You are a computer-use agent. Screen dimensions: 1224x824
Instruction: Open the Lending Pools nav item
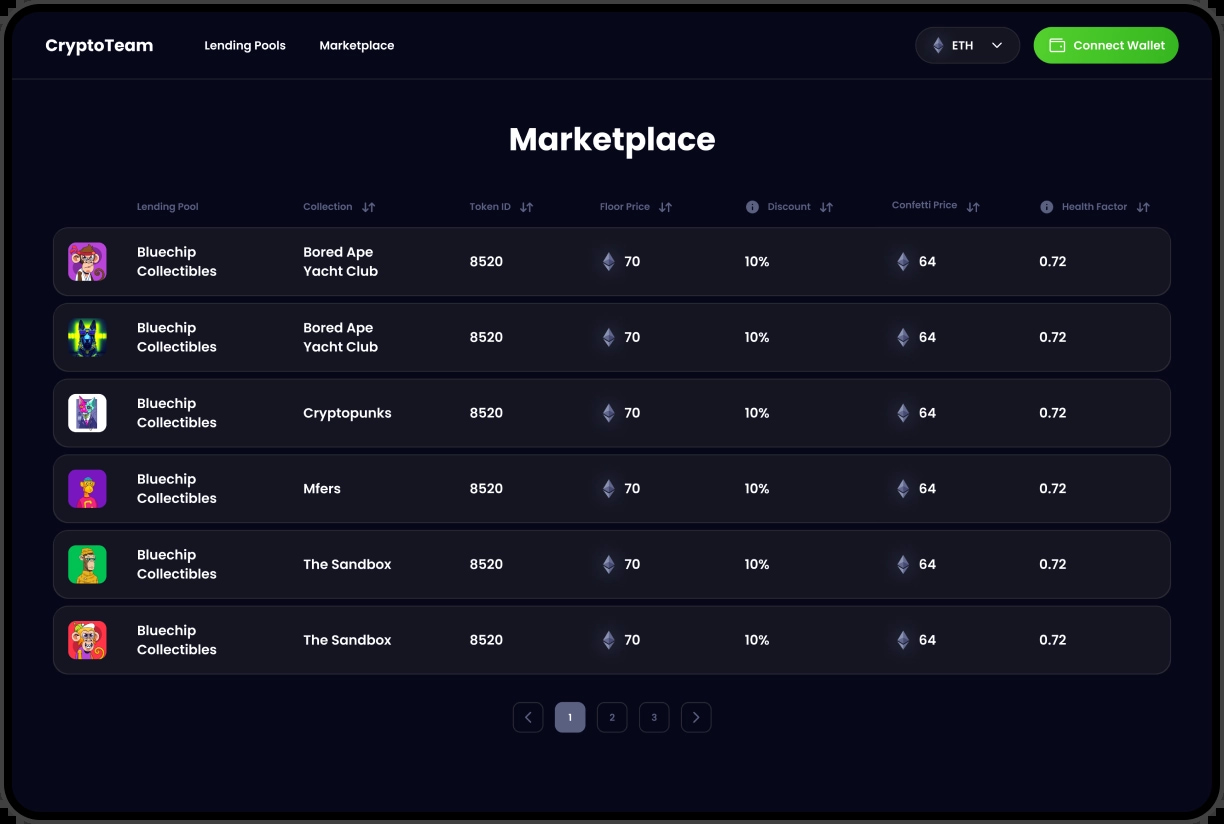click(x=245, y=45)
